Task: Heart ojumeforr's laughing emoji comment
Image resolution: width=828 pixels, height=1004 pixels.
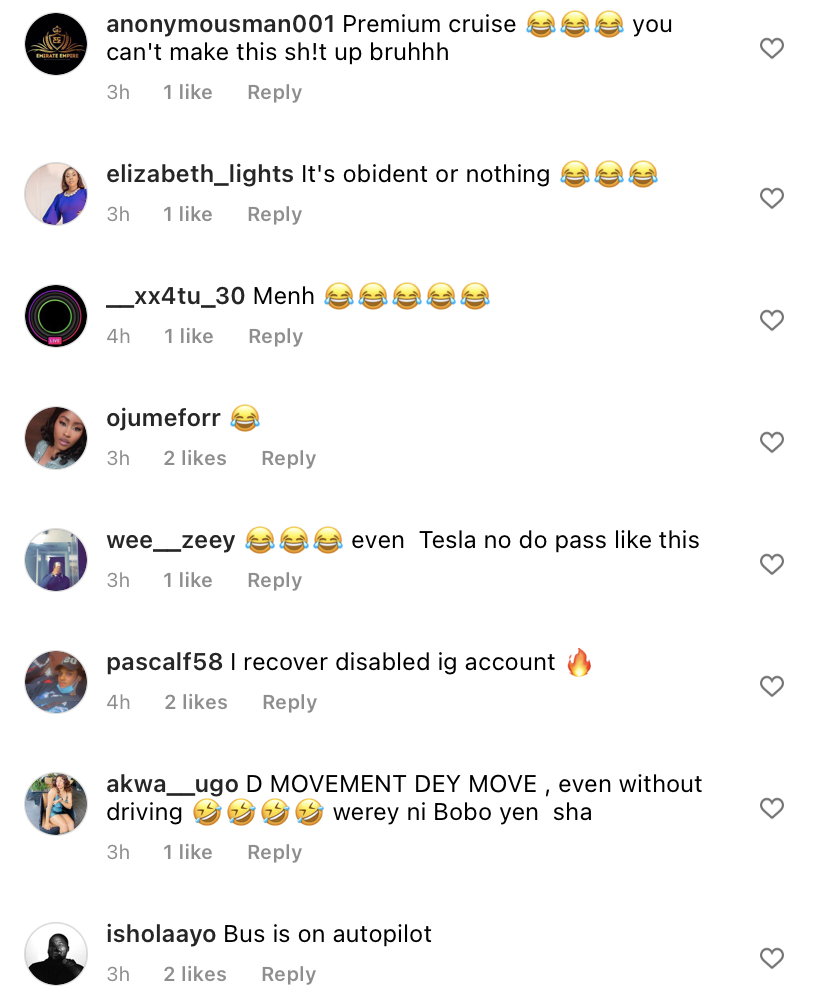Action: [772, 442]
